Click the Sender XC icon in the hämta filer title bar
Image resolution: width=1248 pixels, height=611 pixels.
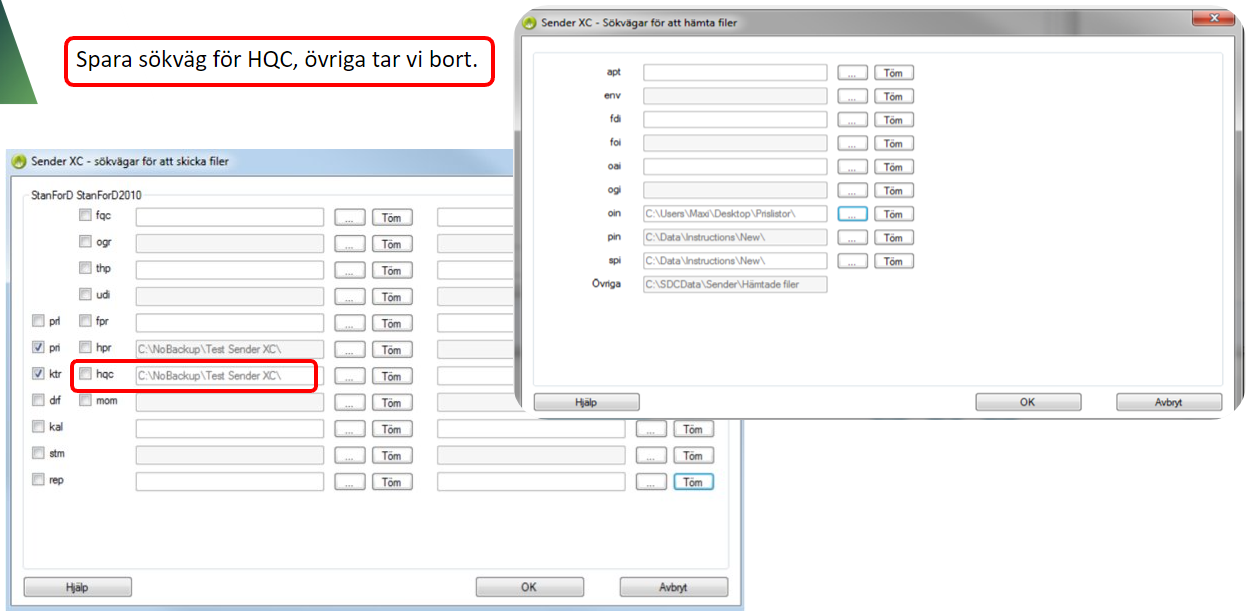point(530,22)
